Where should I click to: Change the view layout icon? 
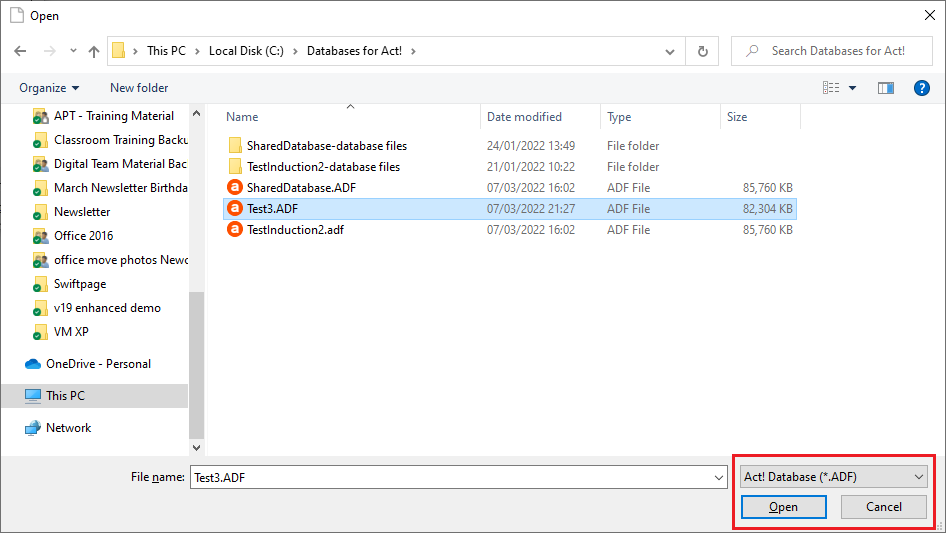[x=831, y=88]
